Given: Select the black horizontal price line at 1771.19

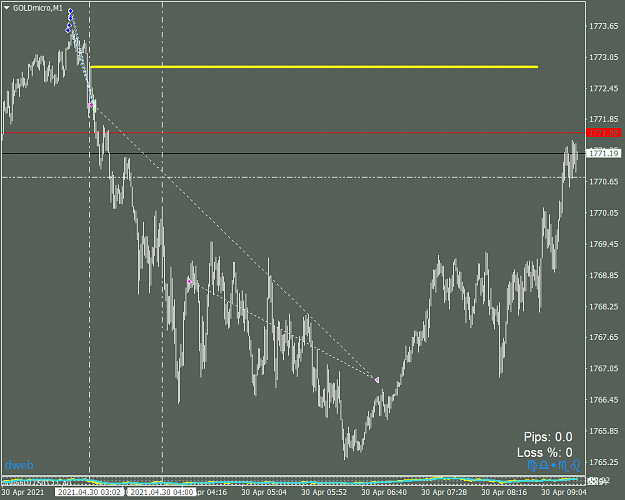Looking at the screenshot, I should tap(294, 154).
